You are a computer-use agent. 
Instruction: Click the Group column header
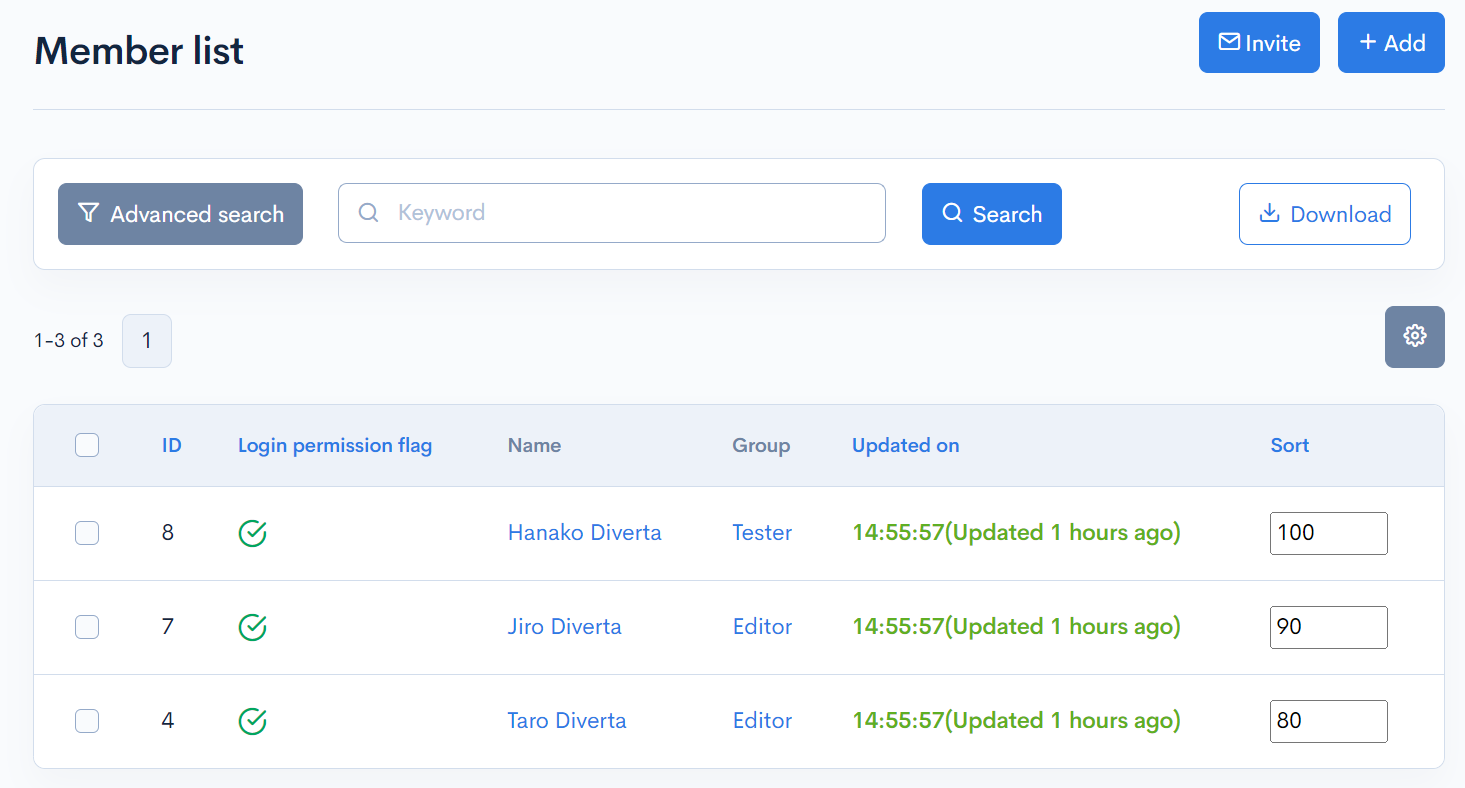pos(761,445)
